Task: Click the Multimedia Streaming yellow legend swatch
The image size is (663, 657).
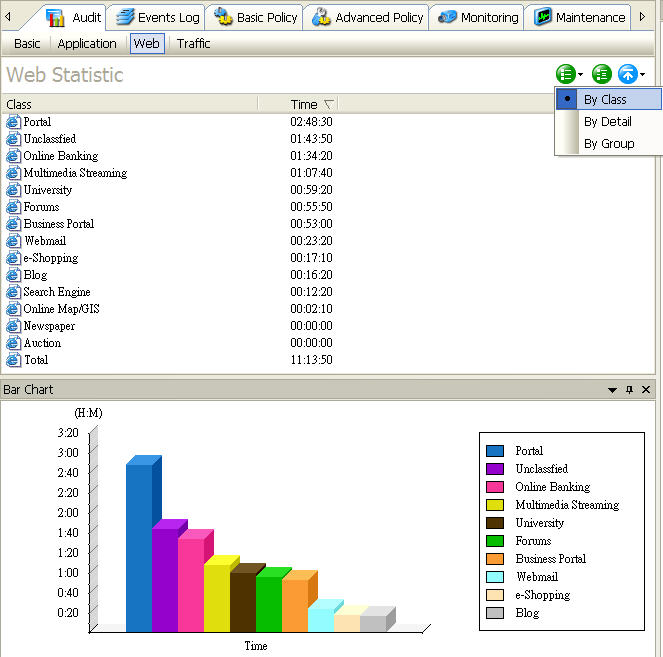Action: pyautogui.click(x=495, y=505)
